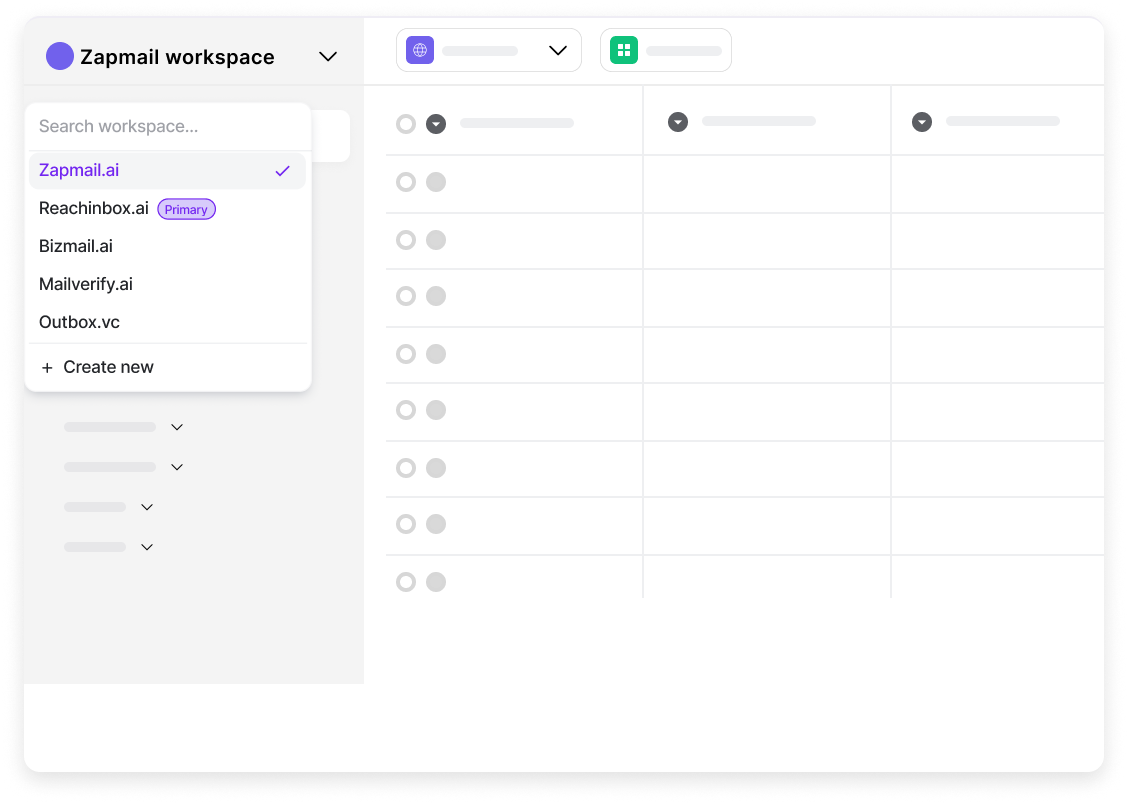The height and width of the screenshot is (803, 1127).
Task: Click Create new workspace option
Action: click(167, 367)
